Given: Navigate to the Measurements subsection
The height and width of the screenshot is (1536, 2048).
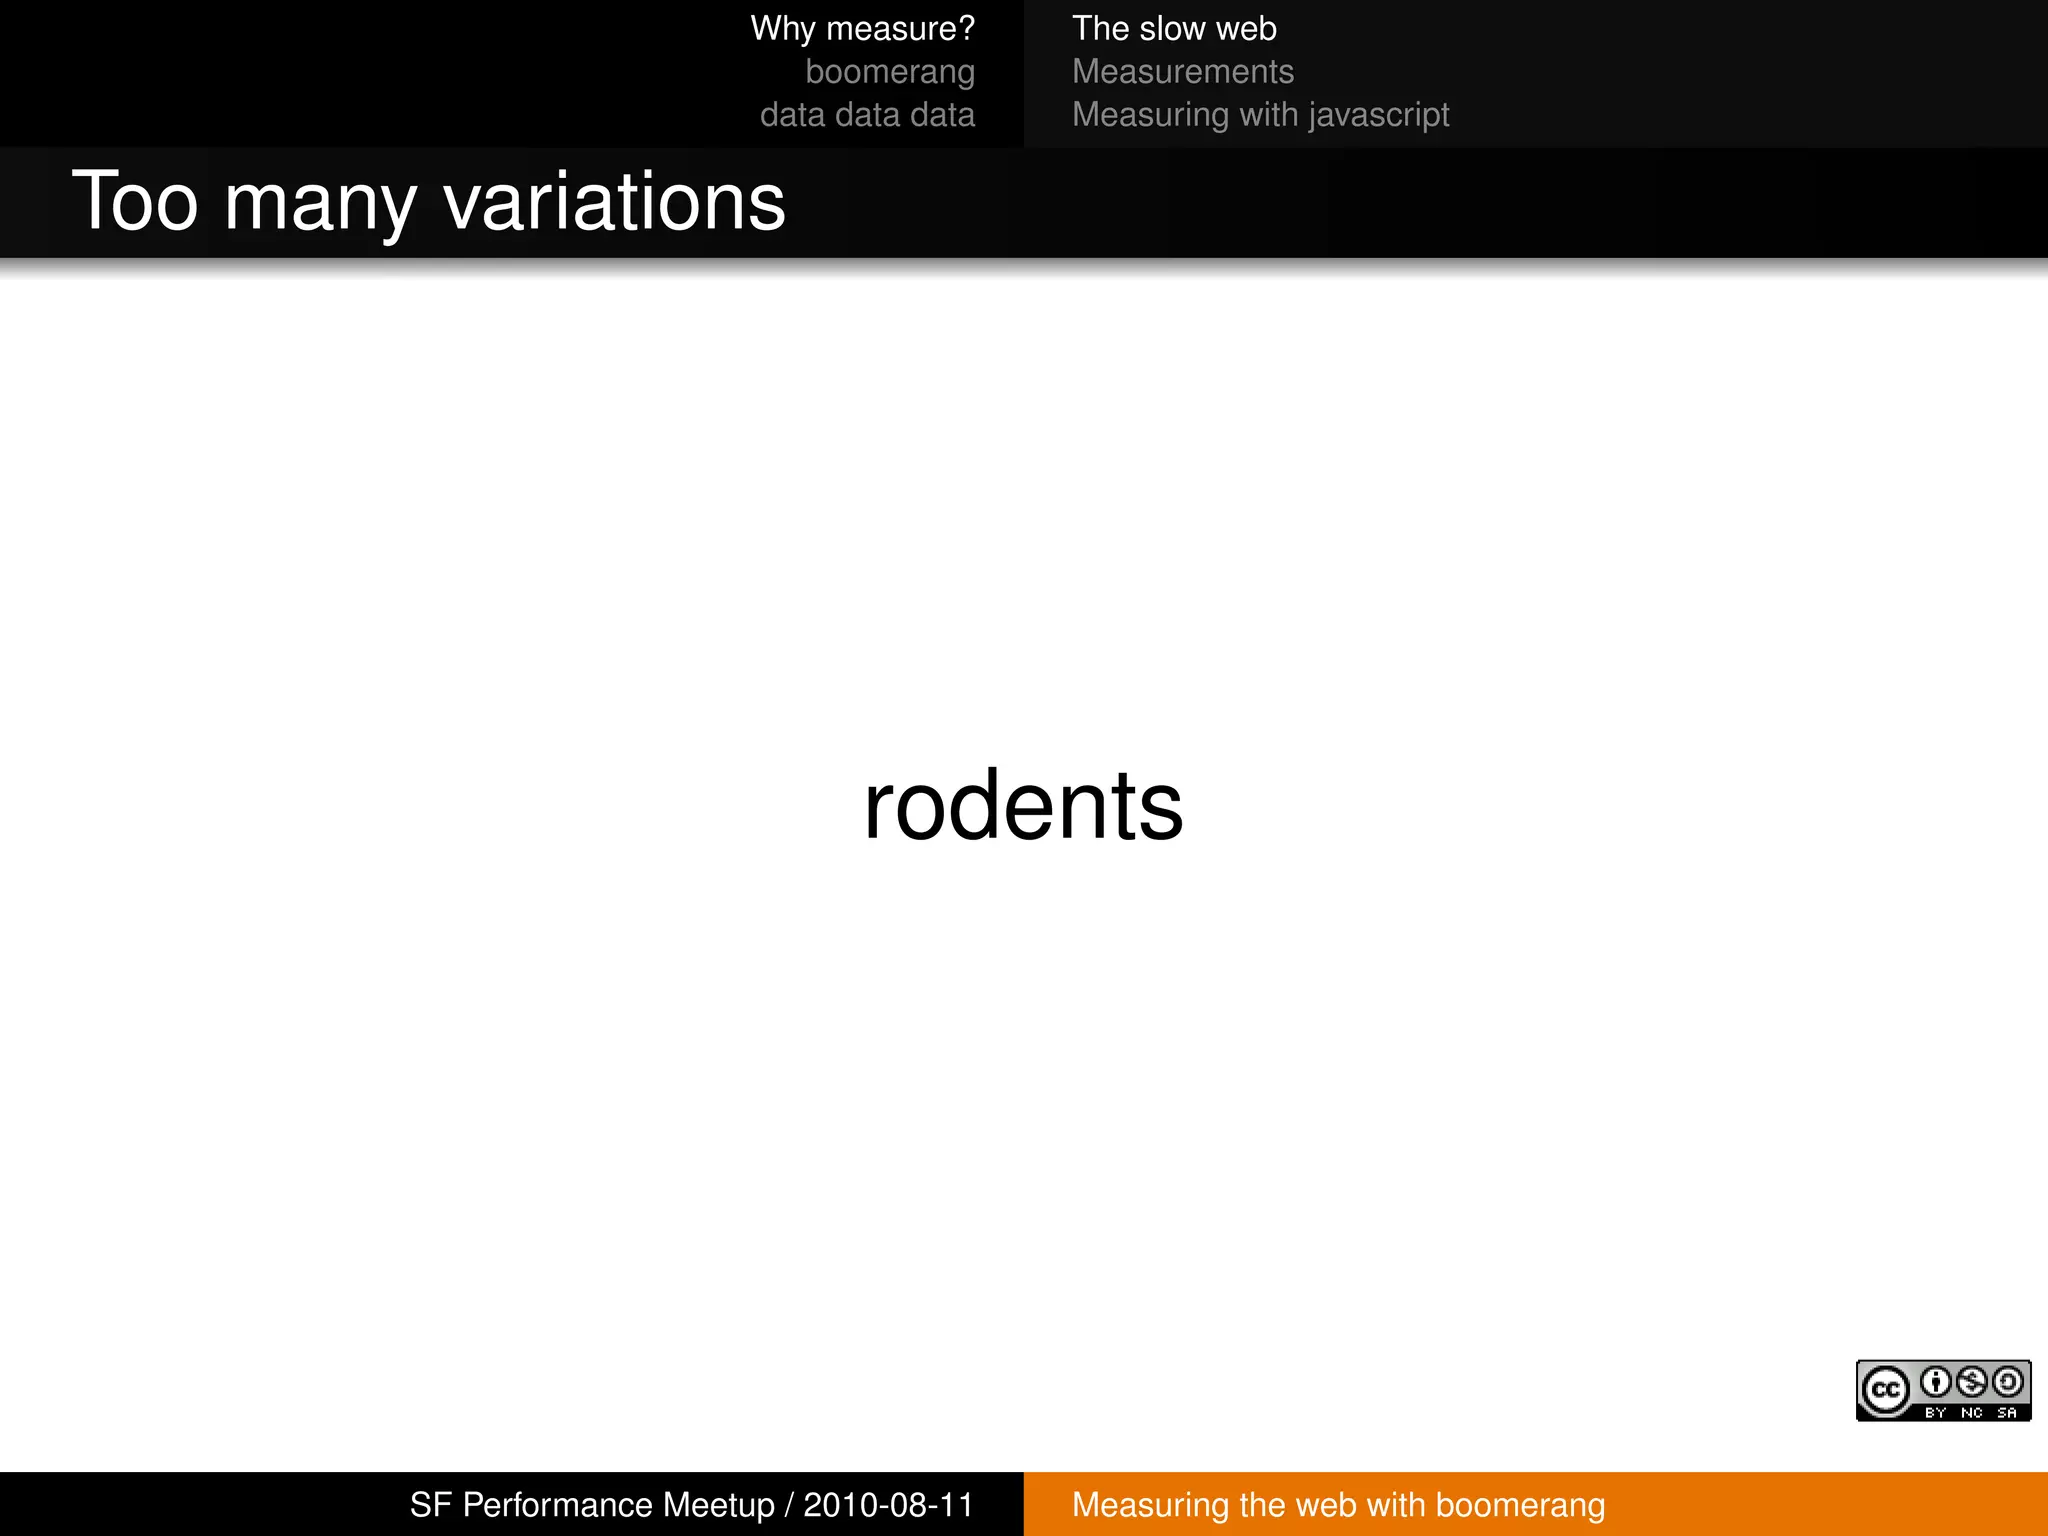Looking at the screenshot, I should coord(1182,72).
